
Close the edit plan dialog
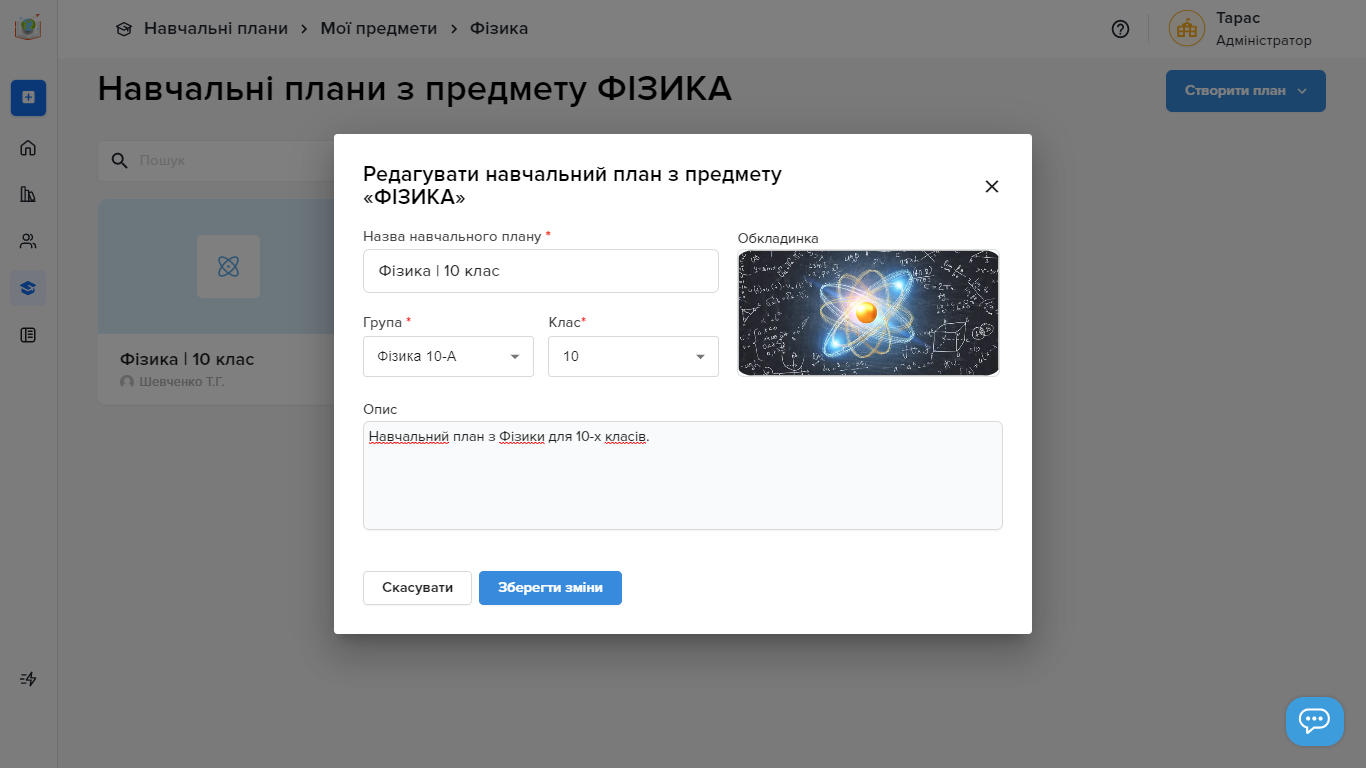click(x=992, y=186)
